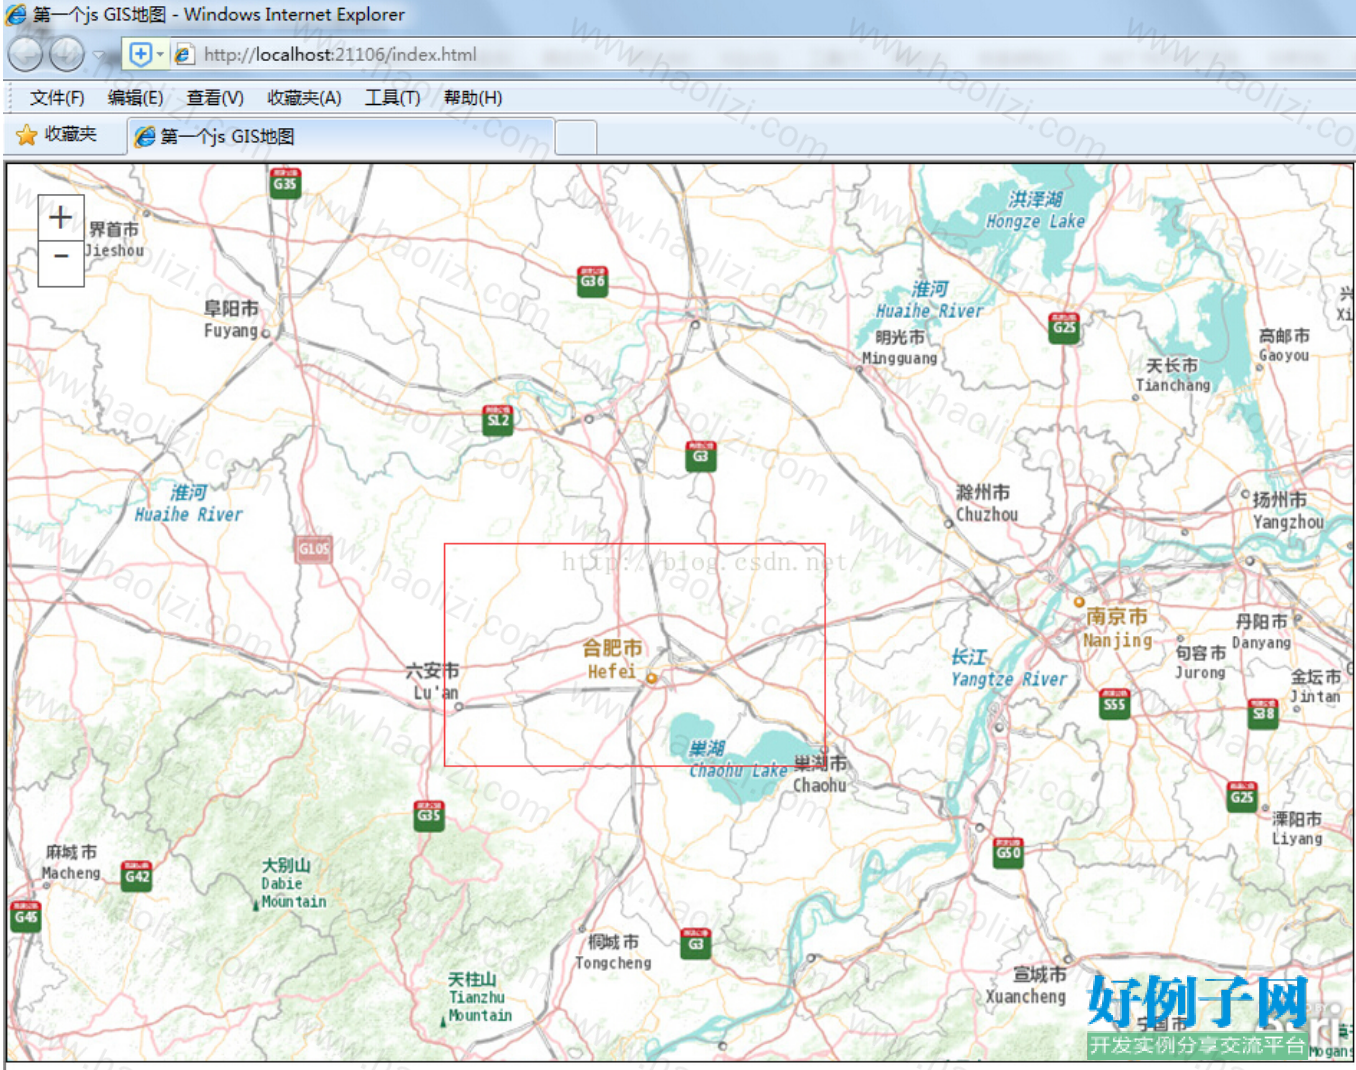This screenshot has height=1070, width=1356.
Task: Open the 收藏夹 favorites star button
Action: coord(57,134)
